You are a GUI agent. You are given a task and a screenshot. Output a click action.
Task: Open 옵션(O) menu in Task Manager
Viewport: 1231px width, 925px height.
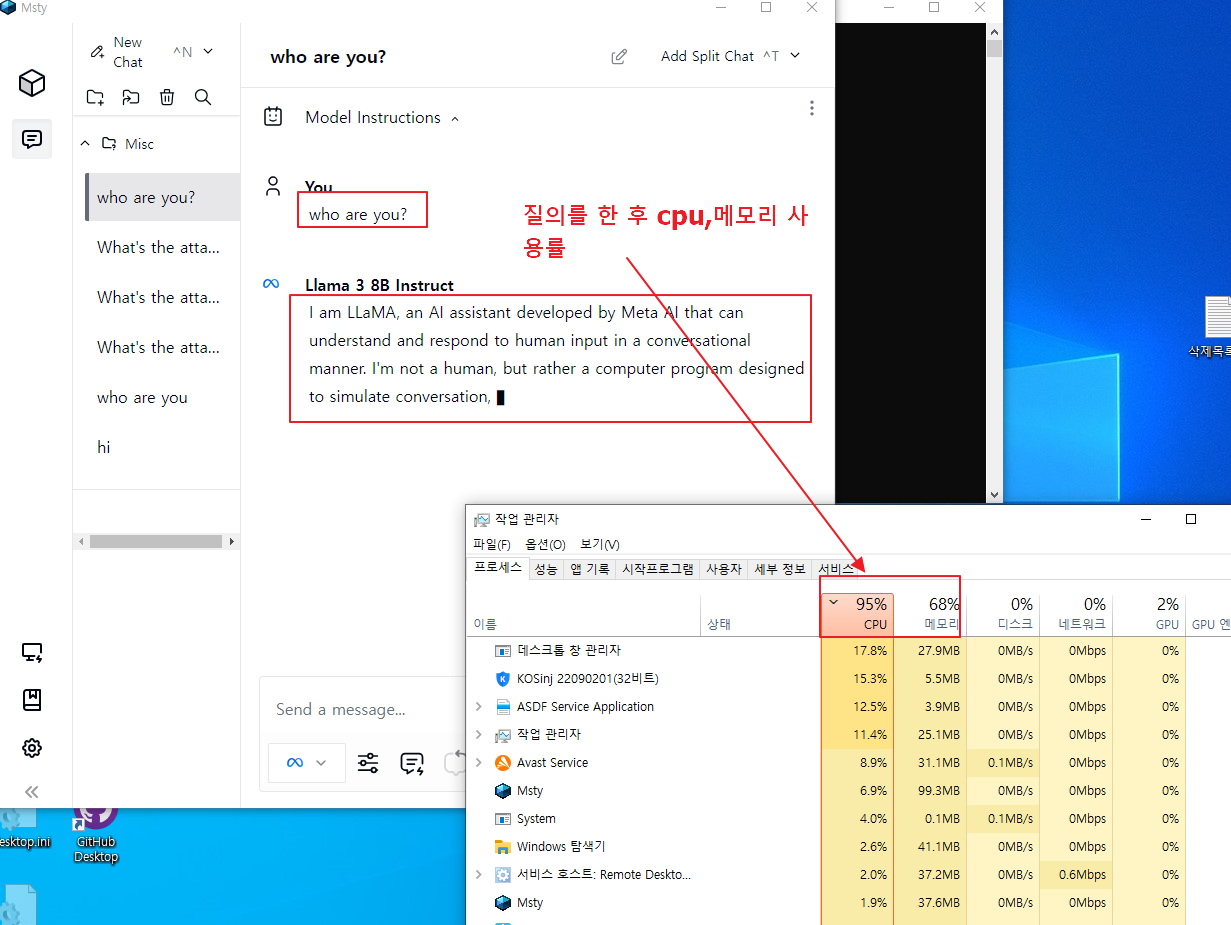coord(546,544)
